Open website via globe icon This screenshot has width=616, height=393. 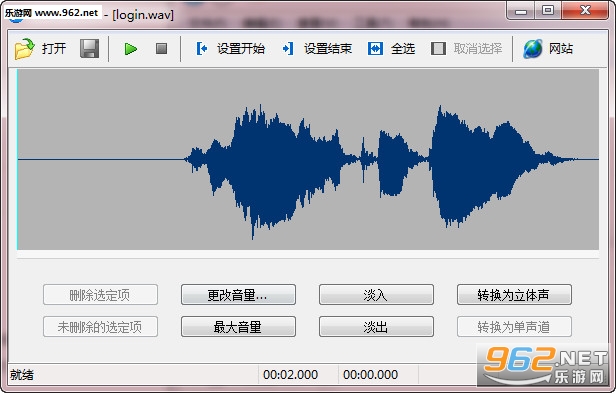pos(533,49)
